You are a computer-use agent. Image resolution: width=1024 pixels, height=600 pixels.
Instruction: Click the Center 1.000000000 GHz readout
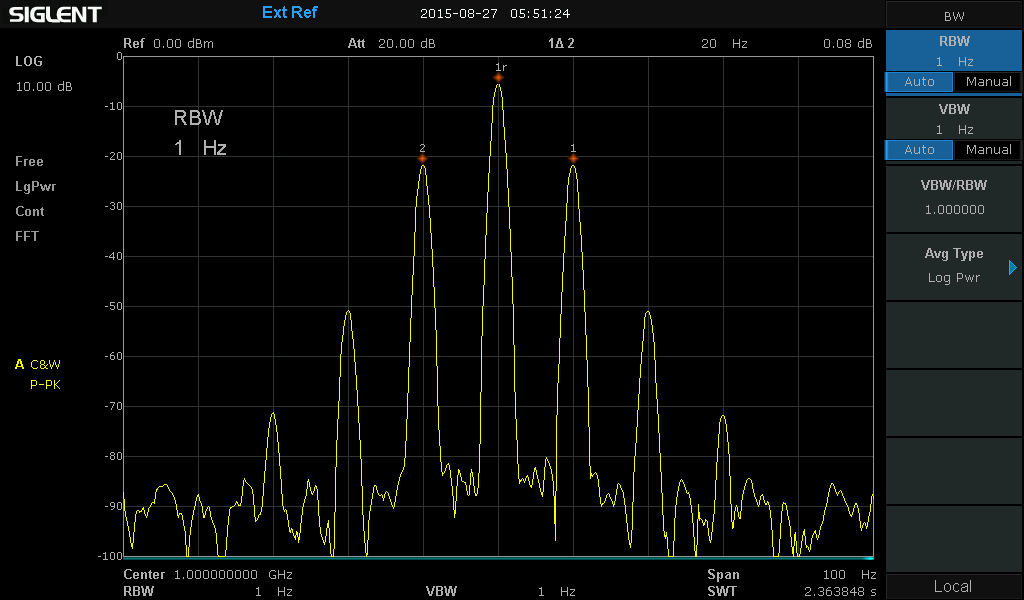click(208, 575)
